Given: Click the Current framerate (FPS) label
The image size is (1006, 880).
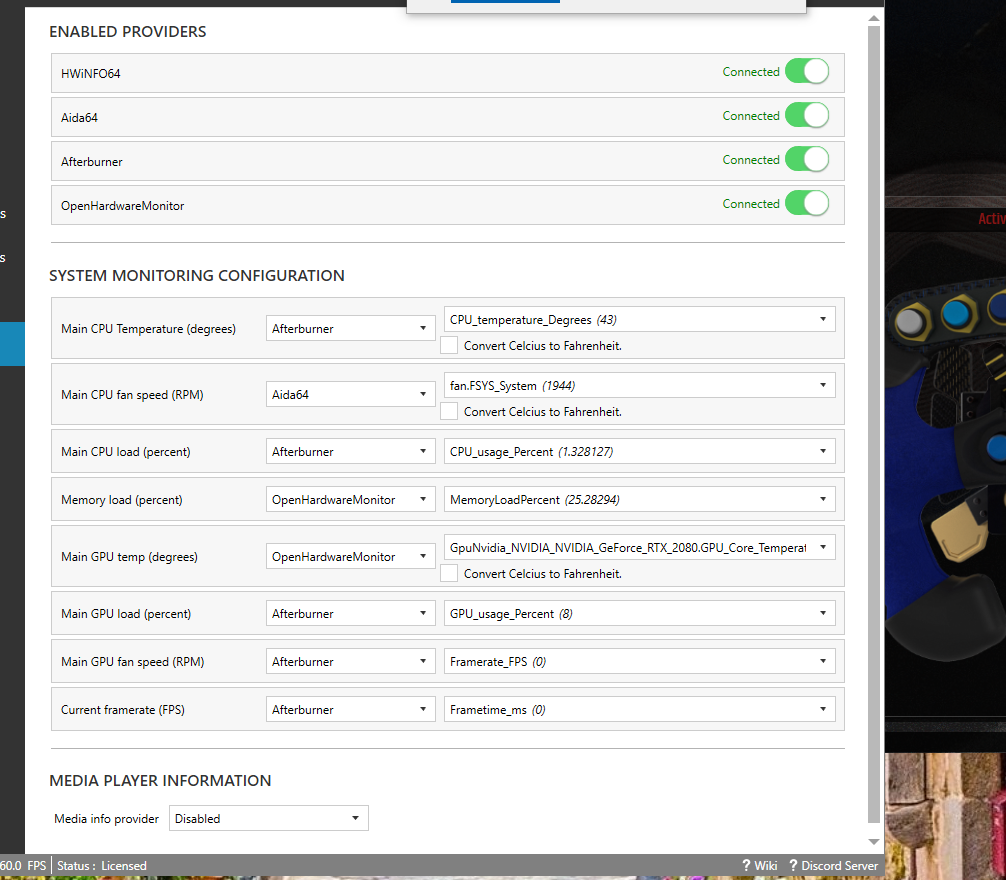Looking at the screenshot, I should coord(123,710).
